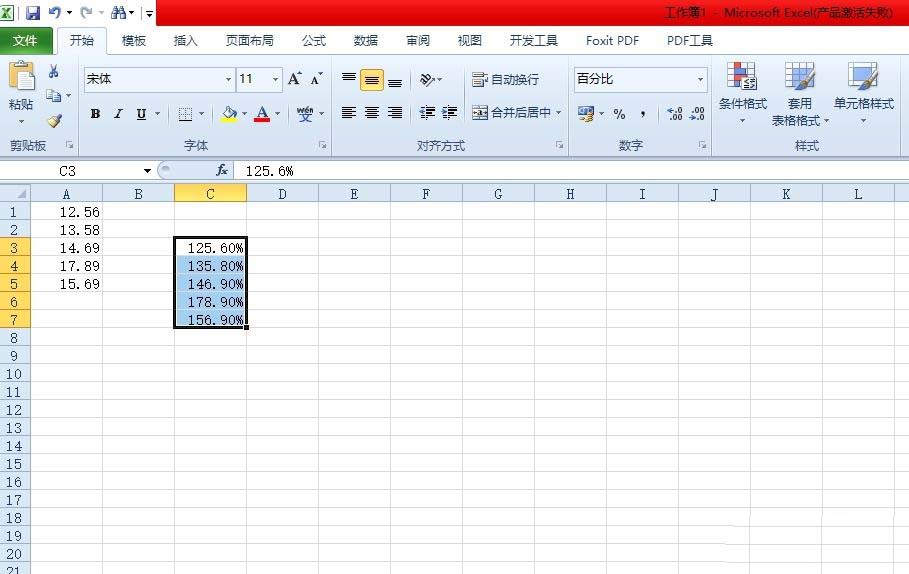This screenshot has height=574, width=909.
Task: Open the 百分比 number format dropdown
Action: click(x=700, y=79)
